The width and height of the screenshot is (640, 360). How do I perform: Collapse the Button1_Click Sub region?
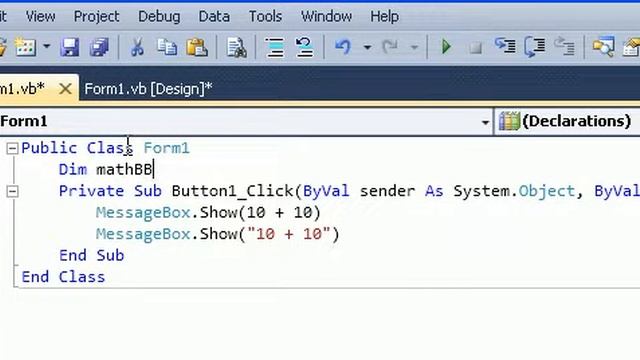pyautogui.click(x=12, y=191)
